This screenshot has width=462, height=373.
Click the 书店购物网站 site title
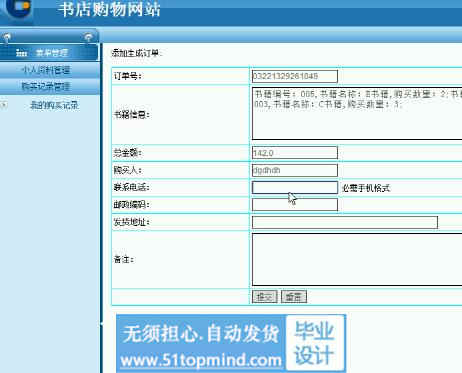tap(110, 9)
